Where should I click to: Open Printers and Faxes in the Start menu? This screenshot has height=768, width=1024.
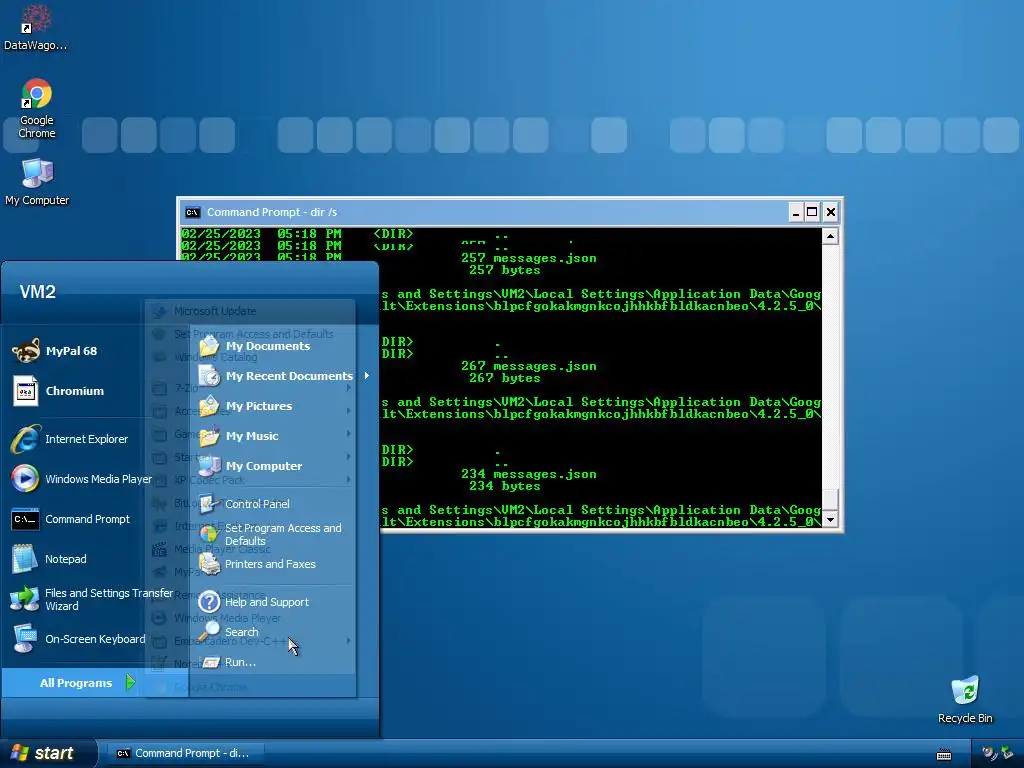tap(257, 564)
